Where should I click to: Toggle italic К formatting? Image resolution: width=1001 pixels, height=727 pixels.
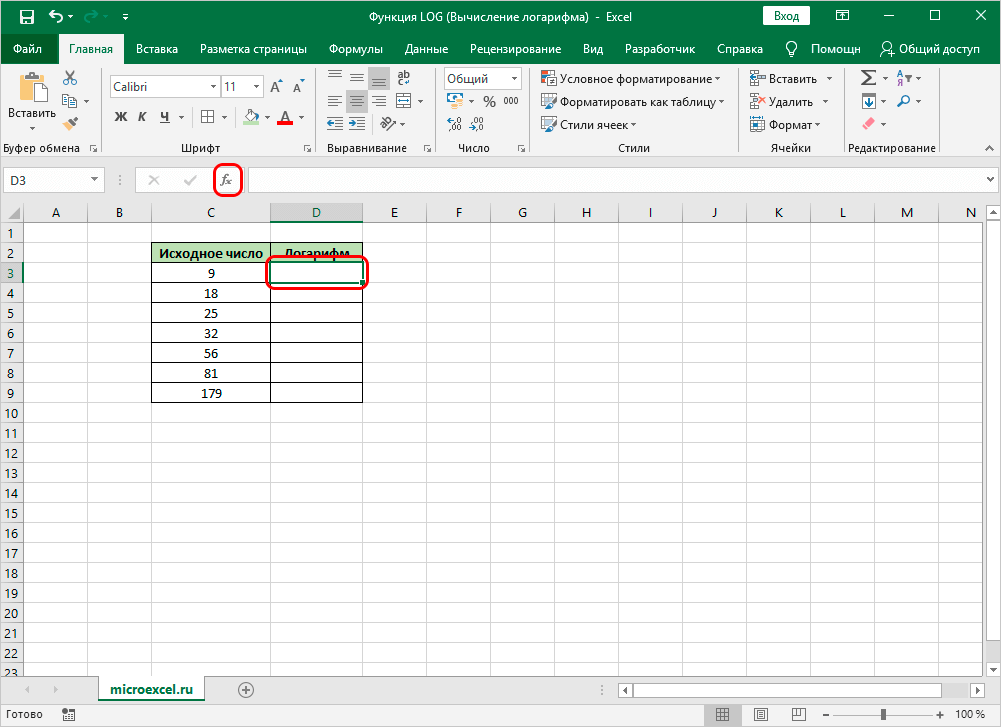pyautogui.click(x=143, y=117)
